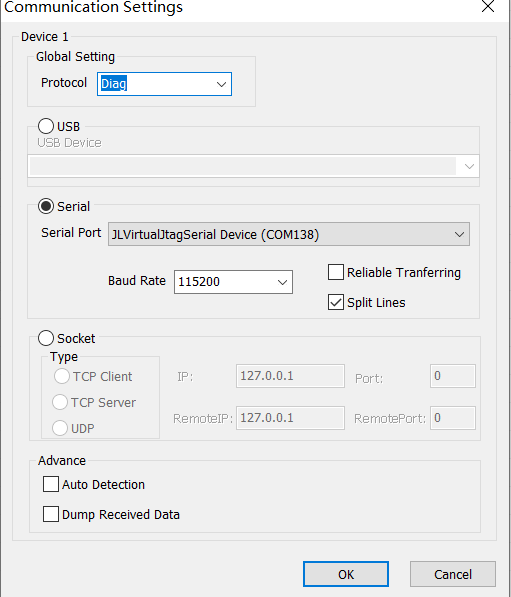The height and width of the screenshot is (597, 511).
Task: Open the USB Device dropdown
Action: pos(253,166)
